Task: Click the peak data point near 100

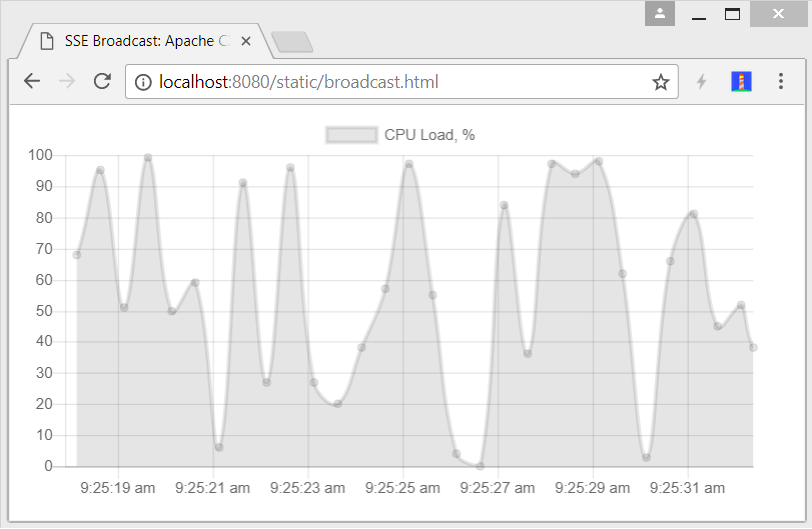Action: (x=148, y=157)
